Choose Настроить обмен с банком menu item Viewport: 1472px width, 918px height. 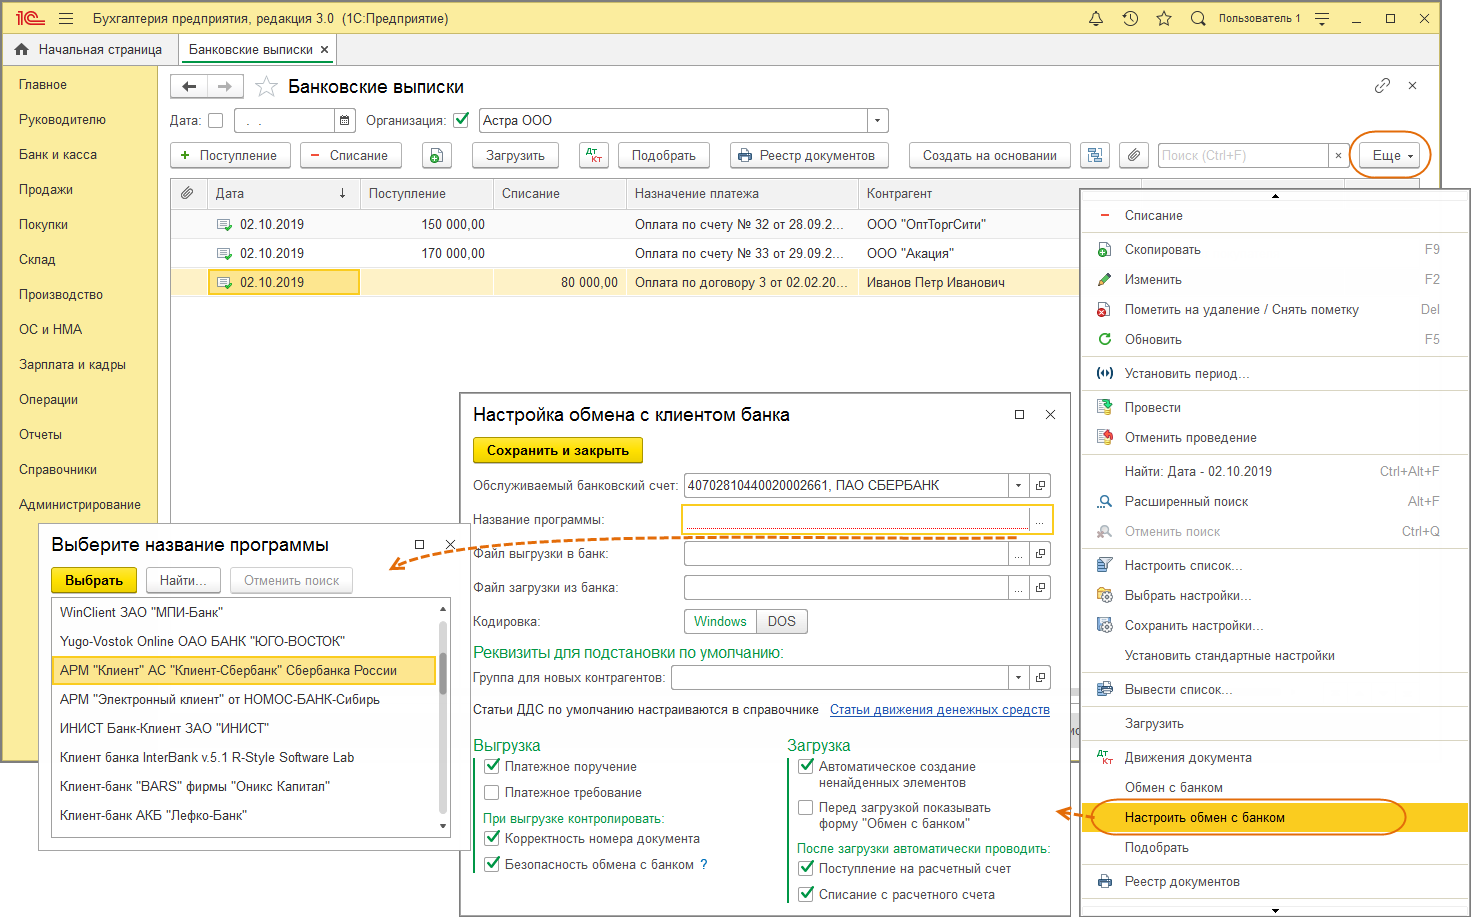point(1275,817)
